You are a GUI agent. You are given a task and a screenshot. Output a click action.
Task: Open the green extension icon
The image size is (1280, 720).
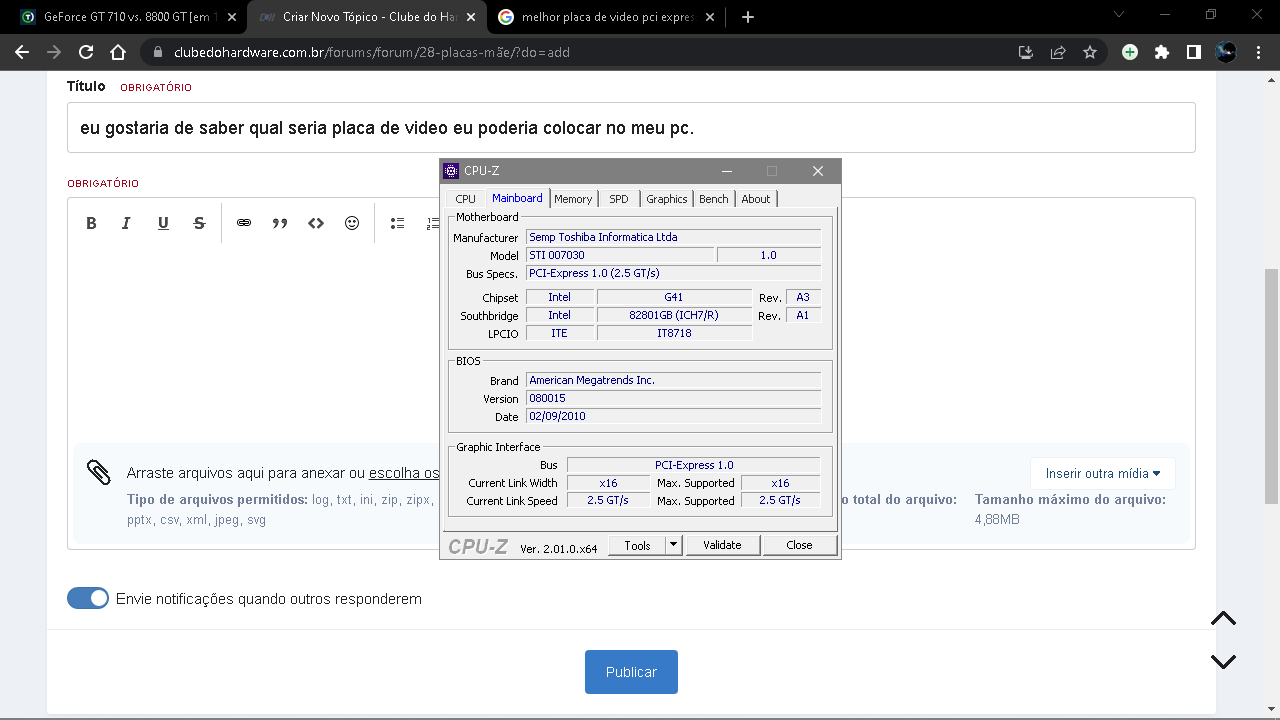click(x=1130, y=52)
